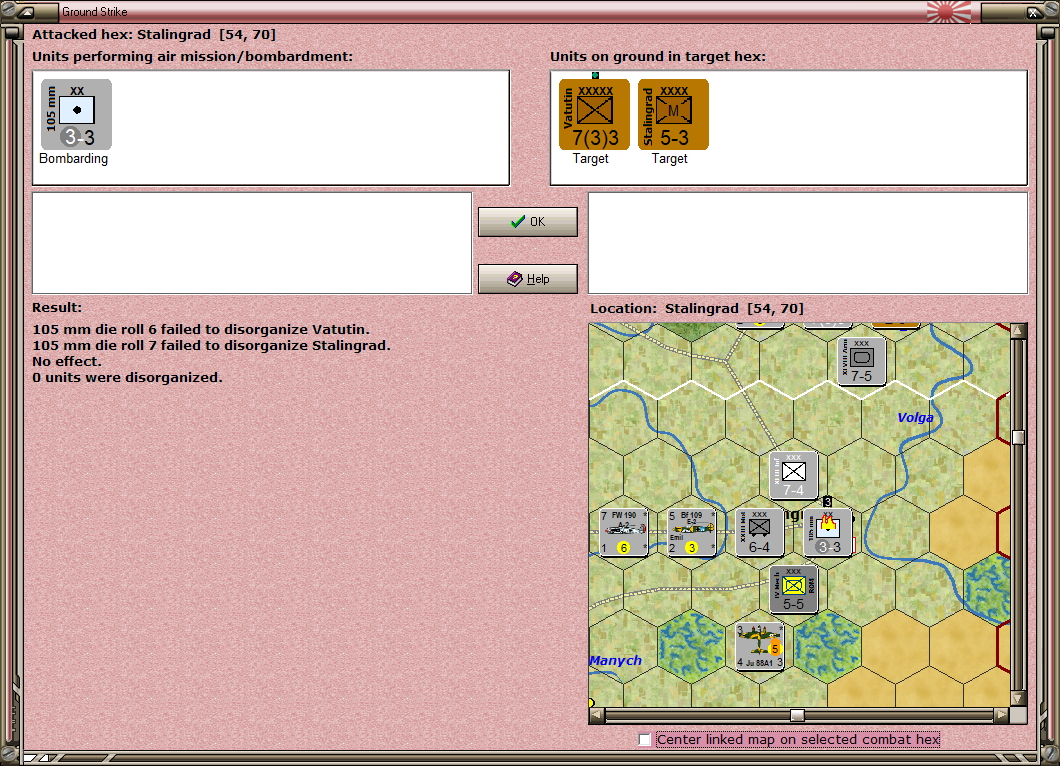Select the Vatutin 7(3)3 target unit
1060x766 pixels.
[594, 114]
